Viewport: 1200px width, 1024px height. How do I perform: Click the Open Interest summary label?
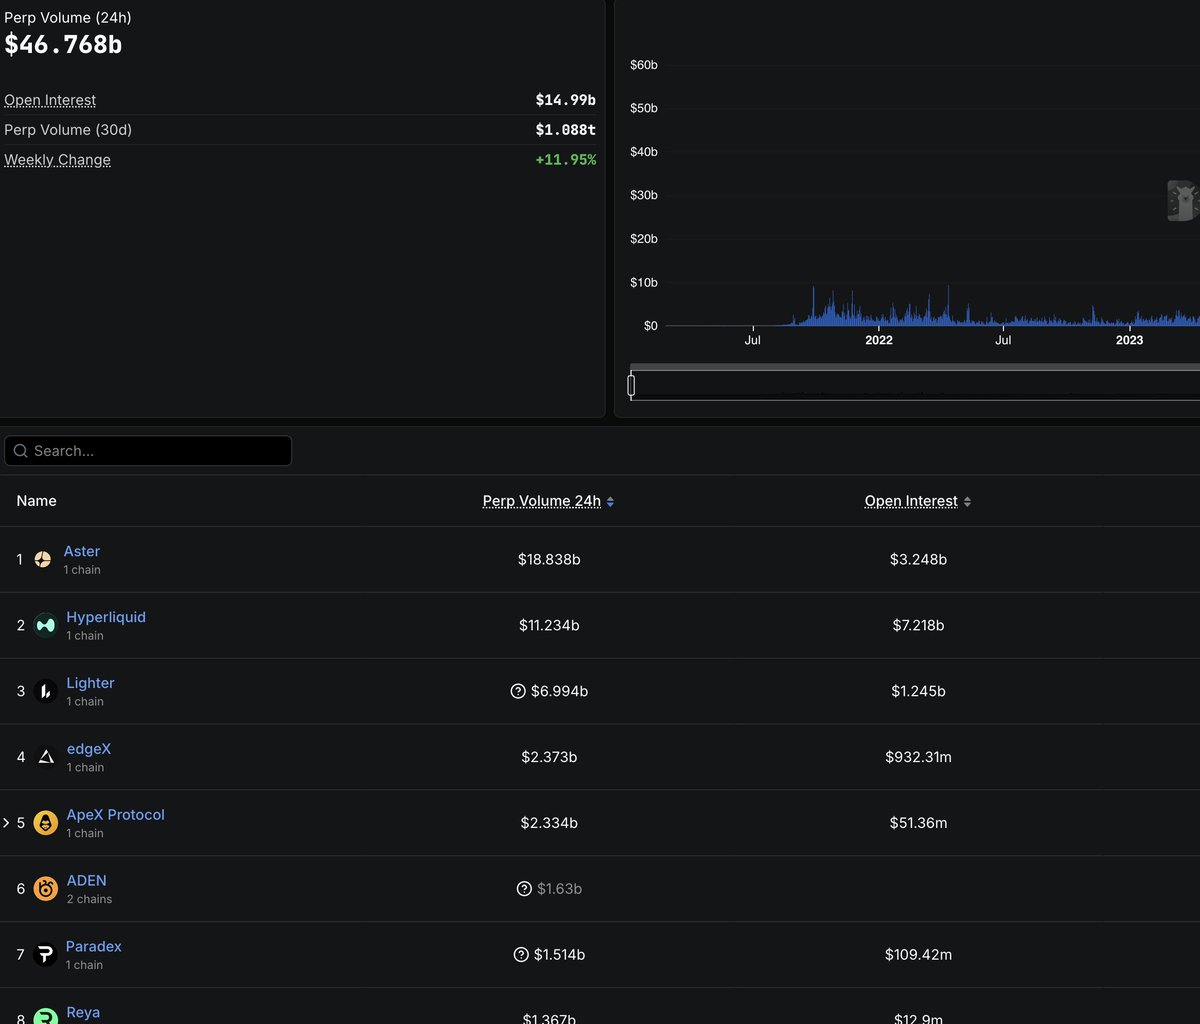50,100
